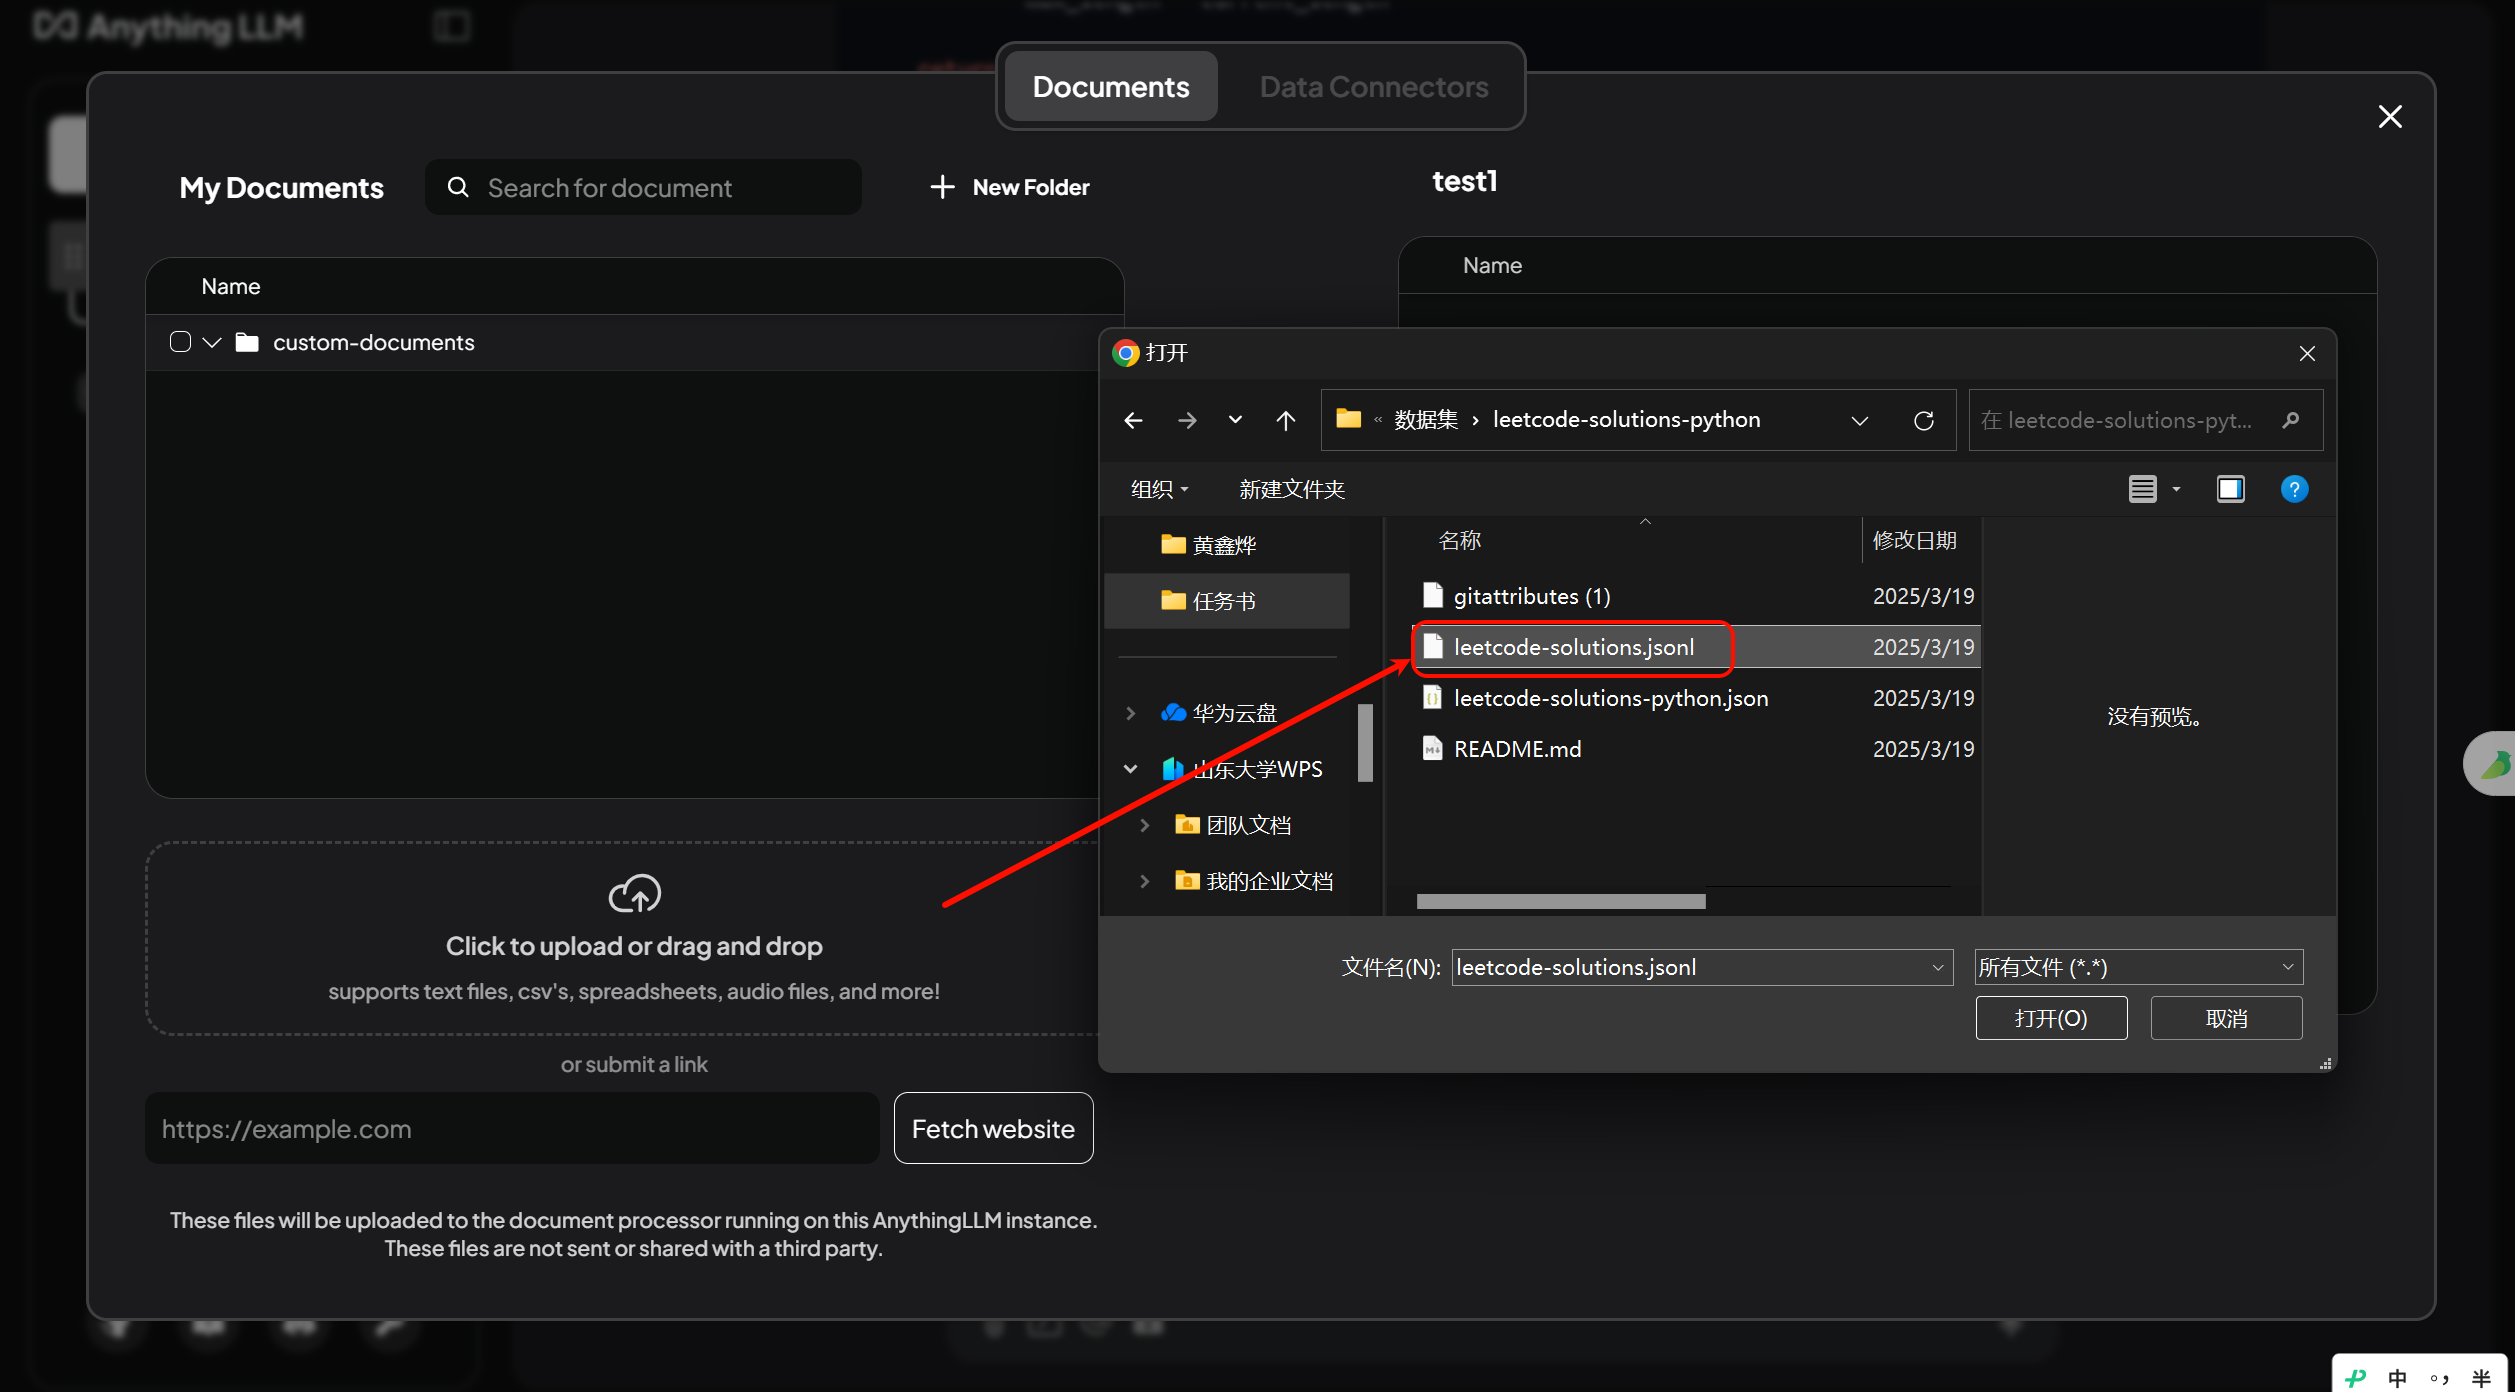The height and width of the screenshot is (1392, 2515).
Task: Click the 文件名 filename input box
Action: tap(1701, 967)
